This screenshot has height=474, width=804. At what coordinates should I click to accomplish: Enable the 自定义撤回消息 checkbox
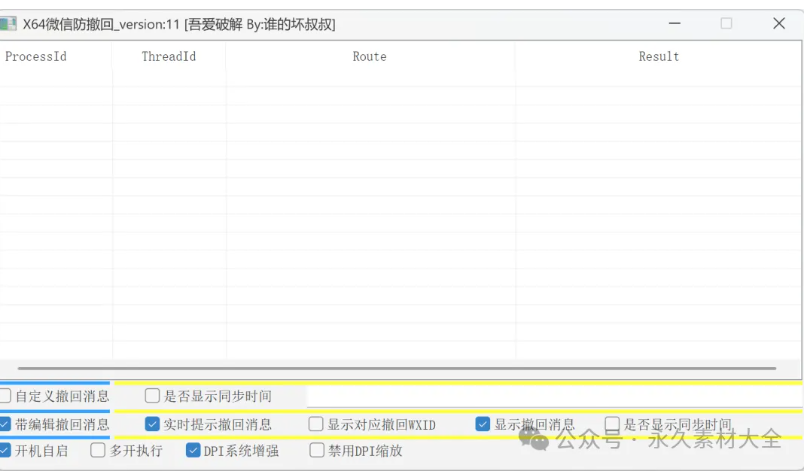5,396
